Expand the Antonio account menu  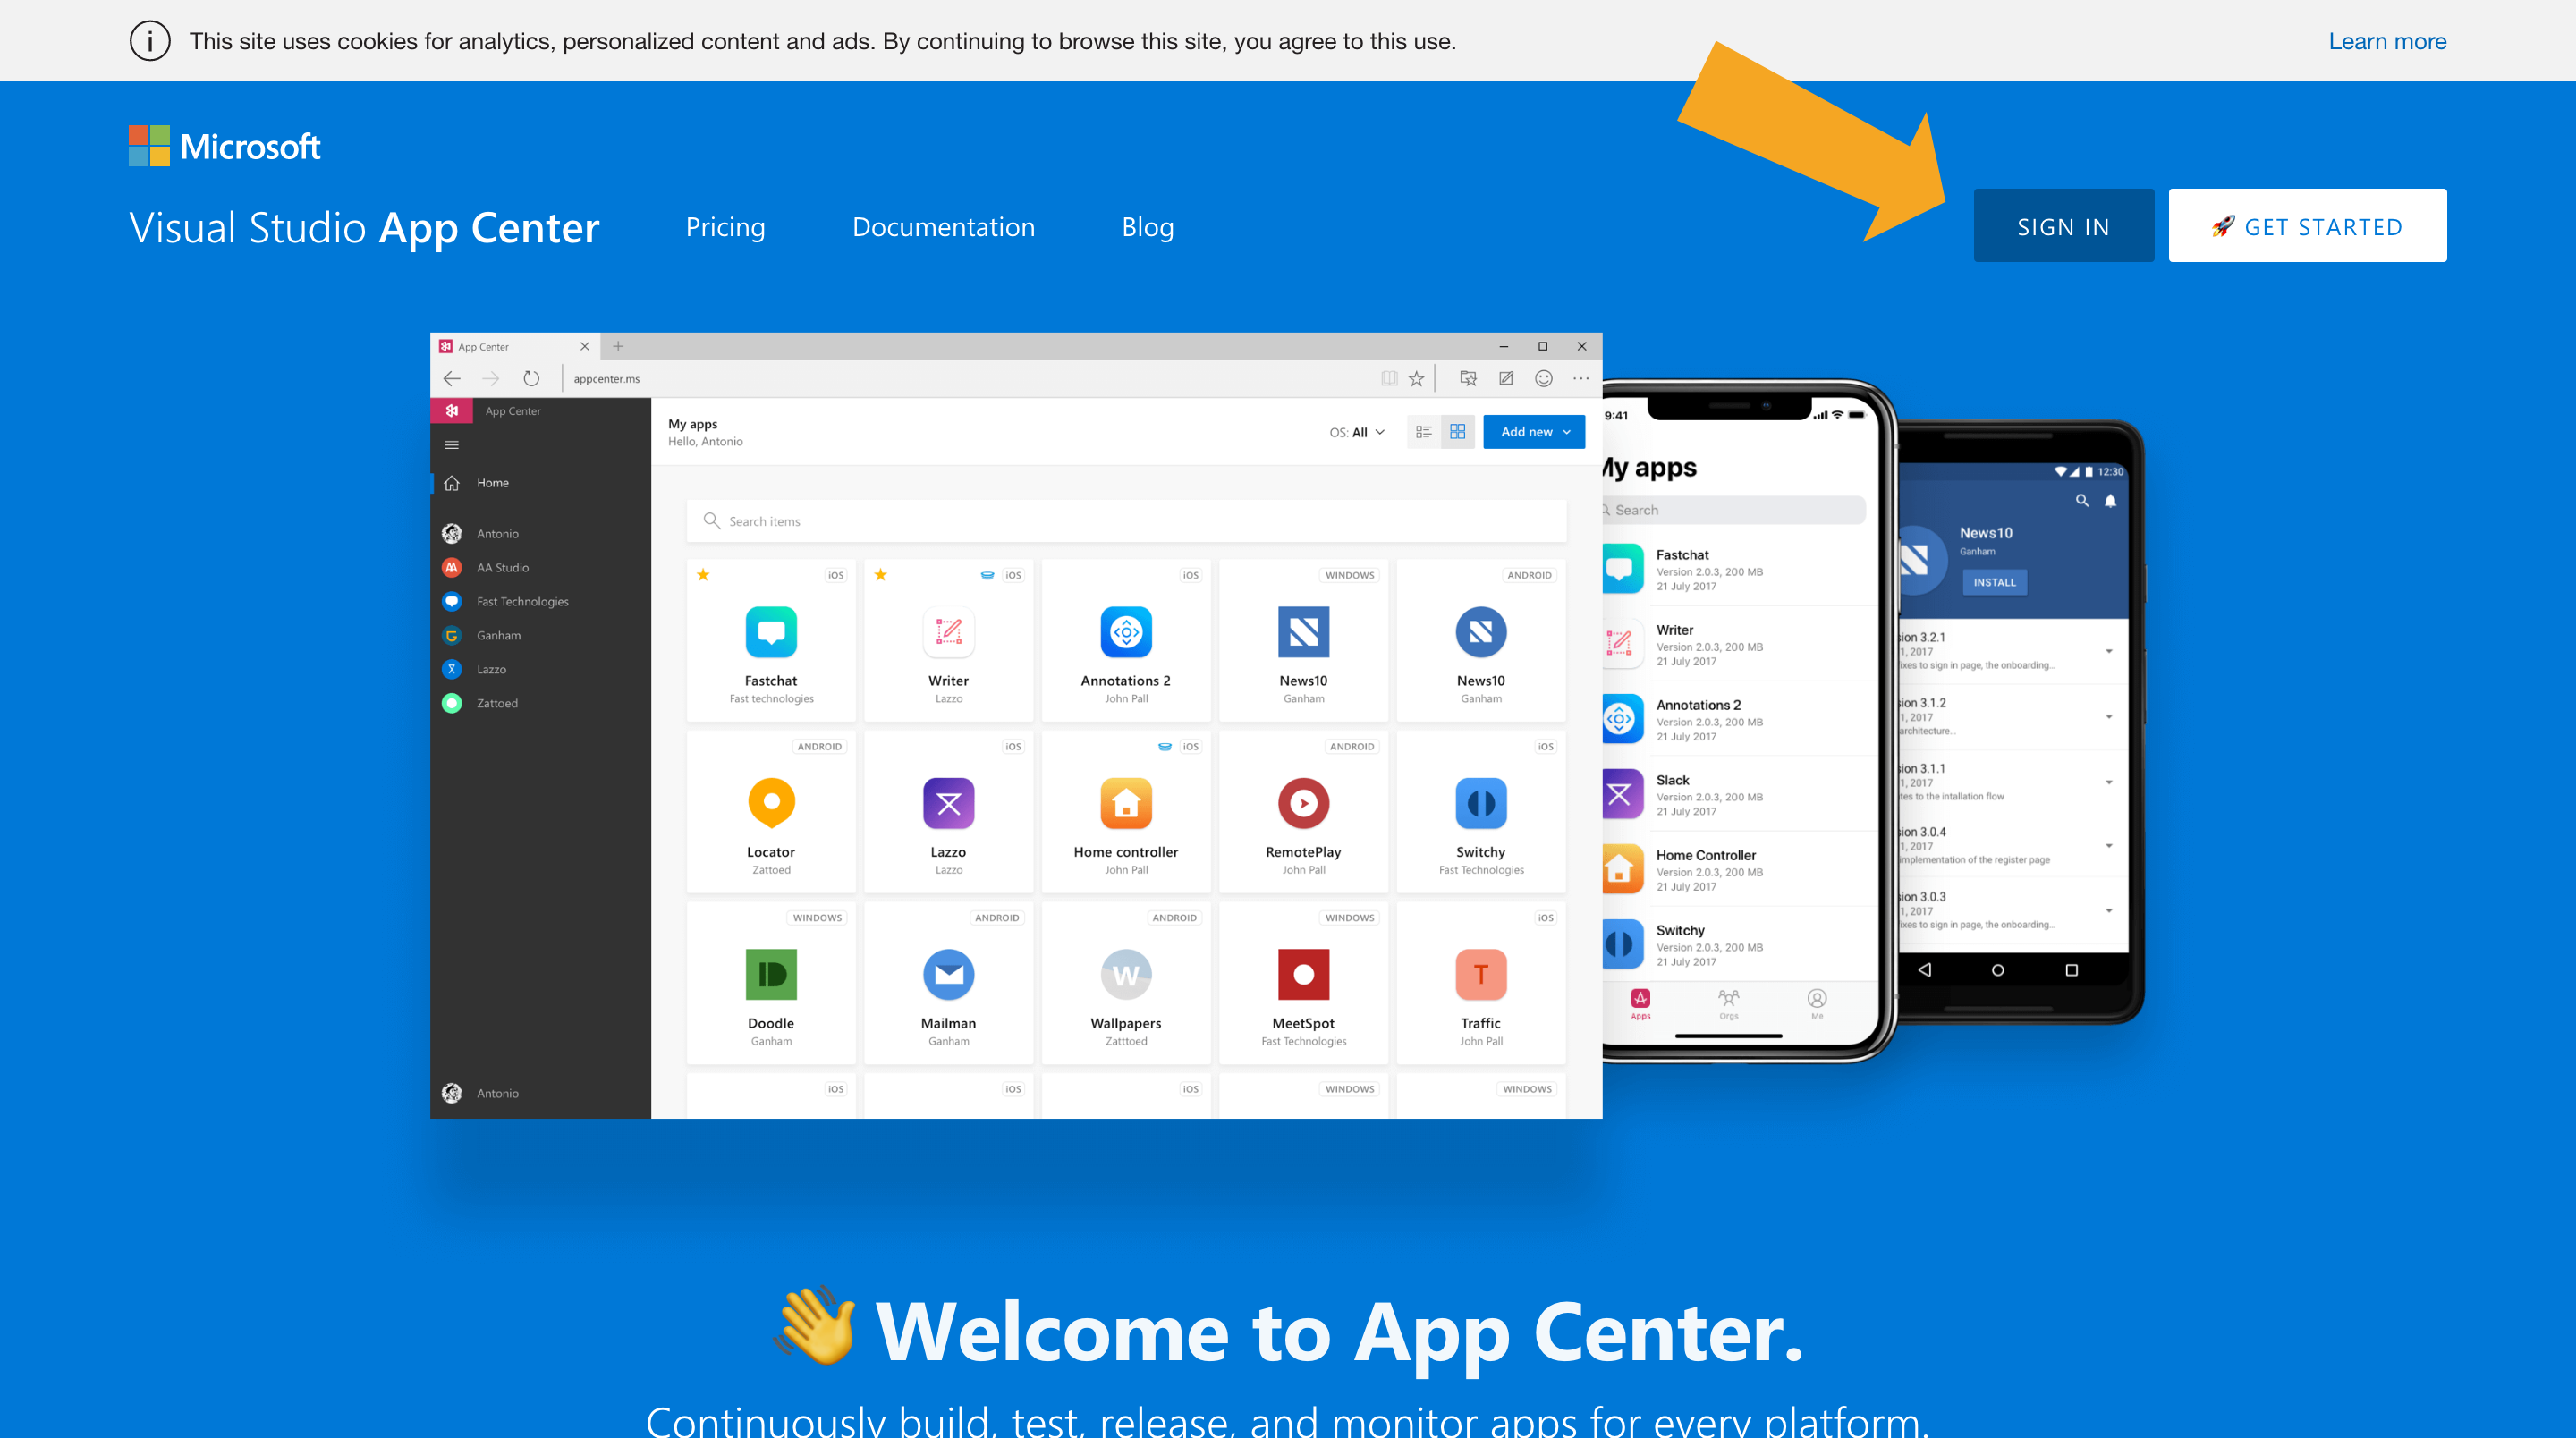[496, 1091]
